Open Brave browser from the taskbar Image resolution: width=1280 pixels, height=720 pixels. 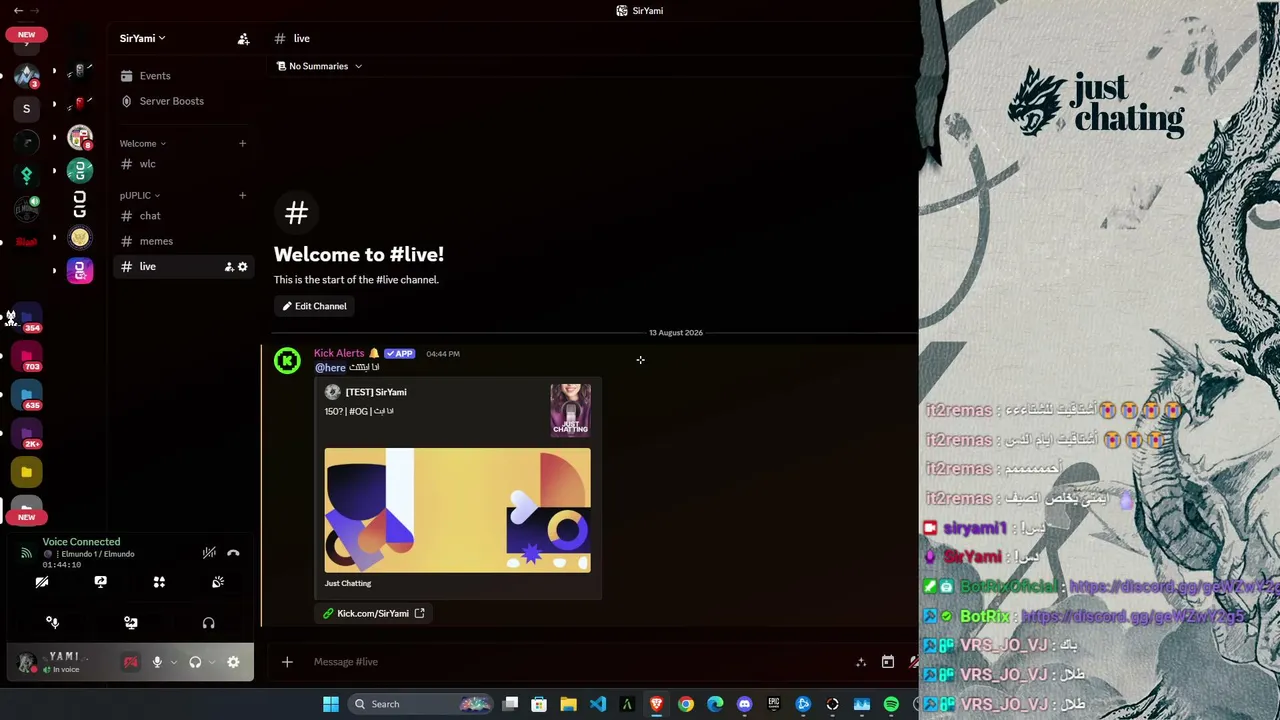coord(656,704)
